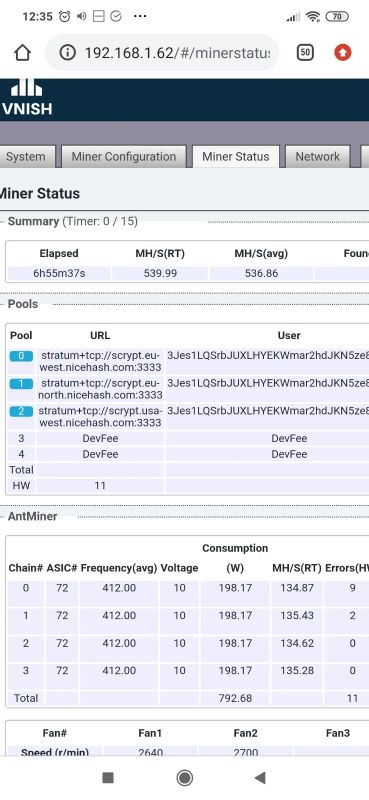Tap the scrypt.eu-north.nicehash.com pool URL
Screen dimensions: 369x800
click(101, 389)
